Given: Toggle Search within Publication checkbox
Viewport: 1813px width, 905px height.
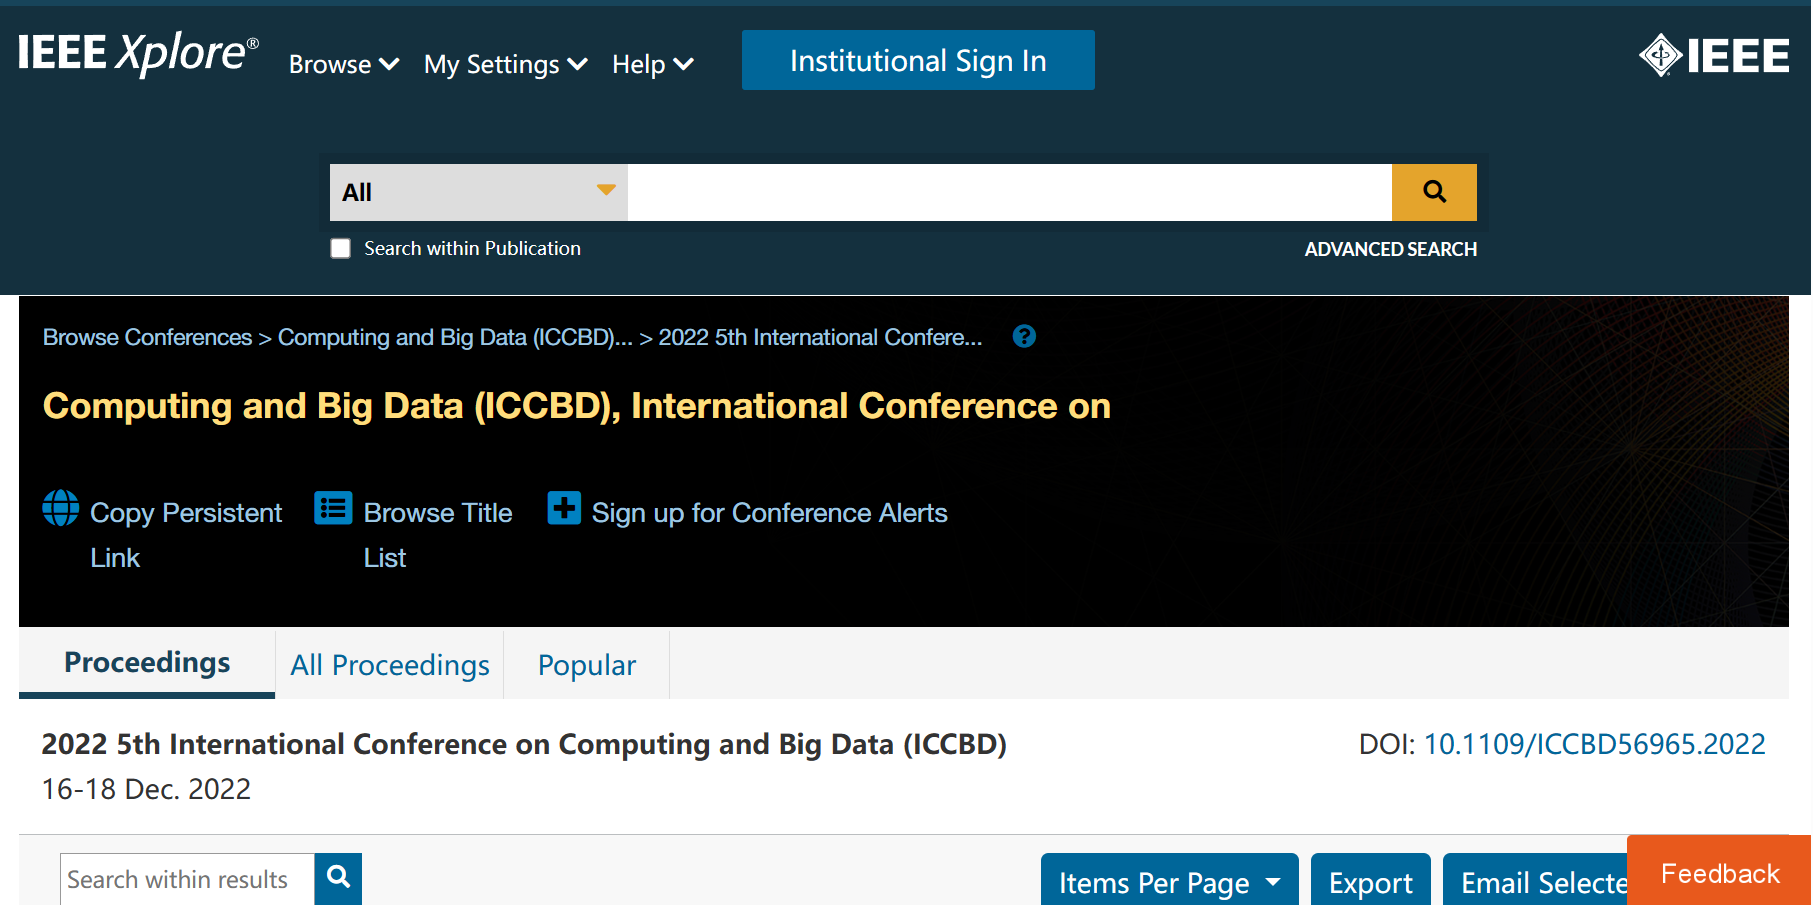Looking at the screenshot, I should coord(341,248).
